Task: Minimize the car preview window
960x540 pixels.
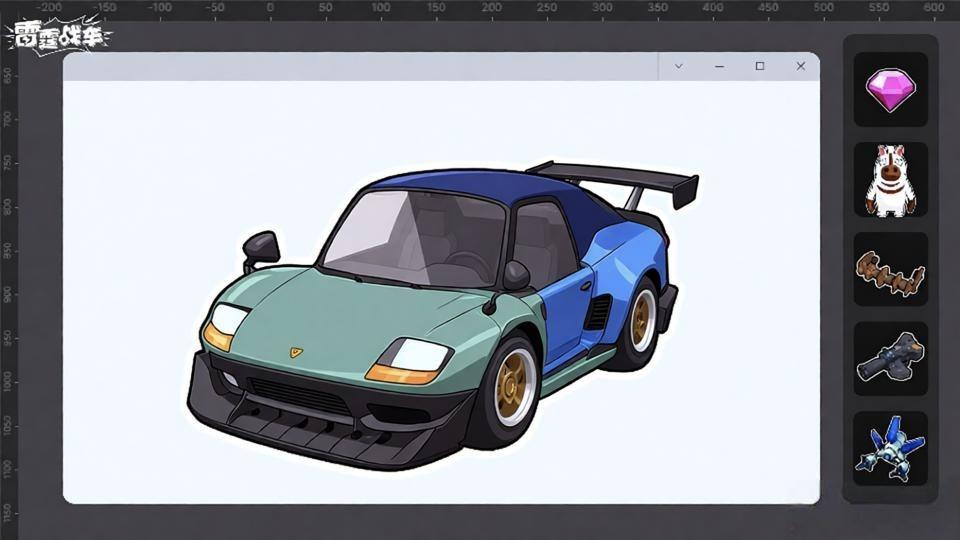Action: coord(719,66)
